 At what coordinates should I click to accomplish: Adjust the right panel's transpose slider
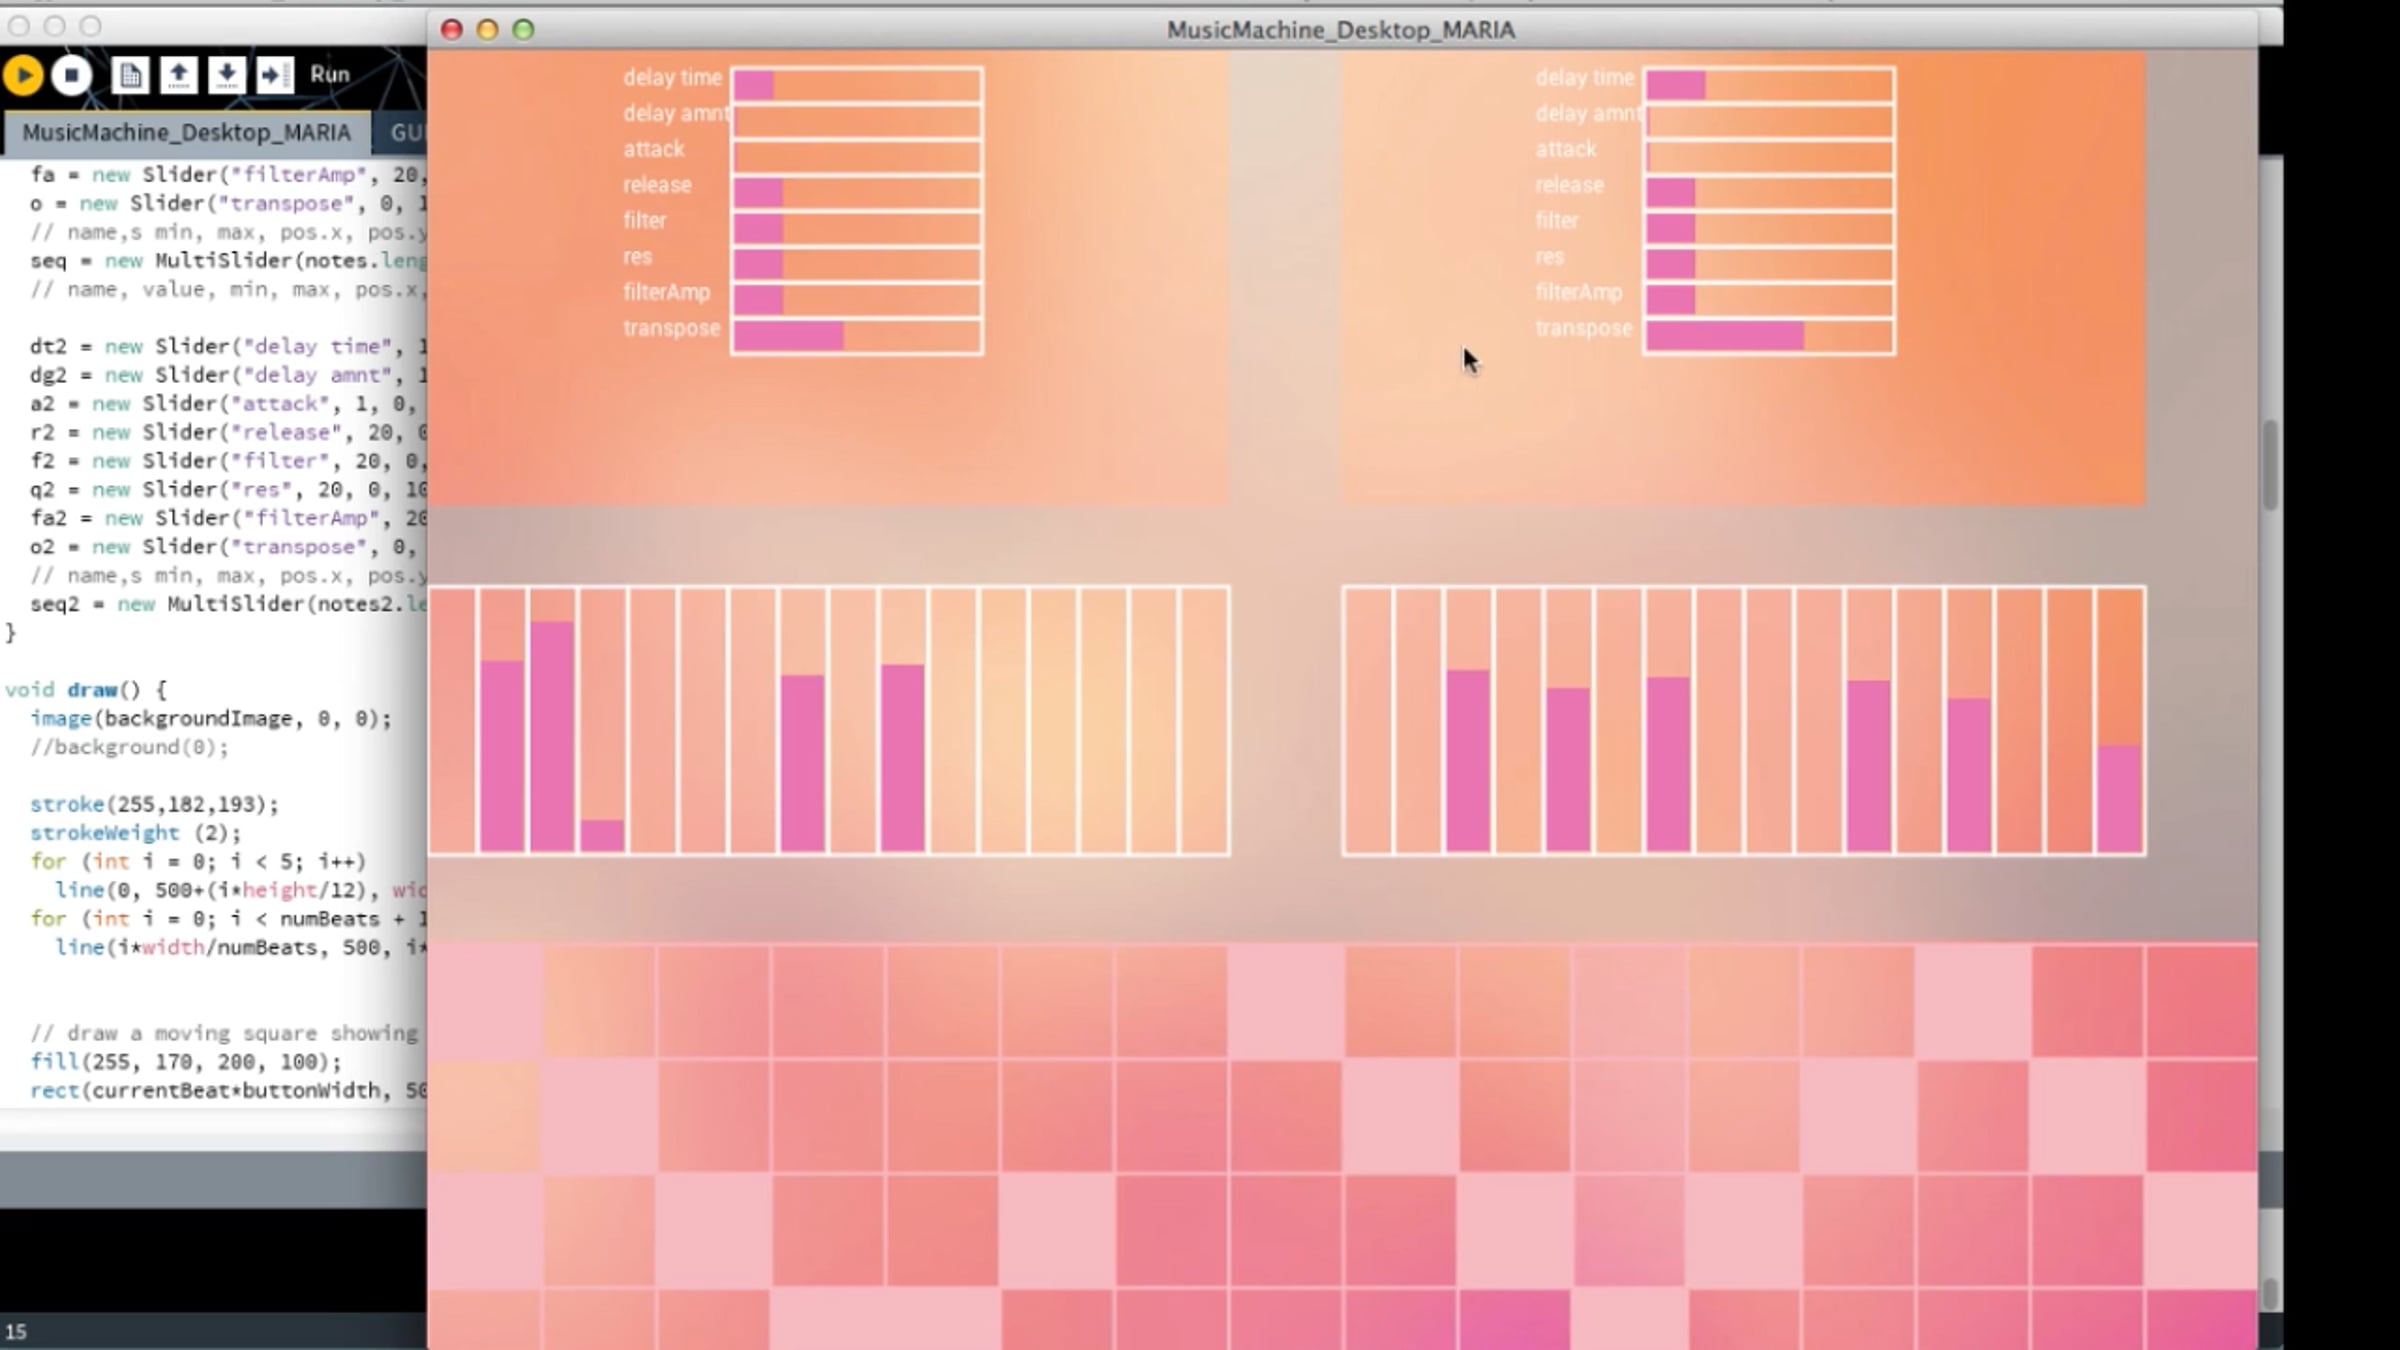pyautogui.click(x=1769, y=336)
